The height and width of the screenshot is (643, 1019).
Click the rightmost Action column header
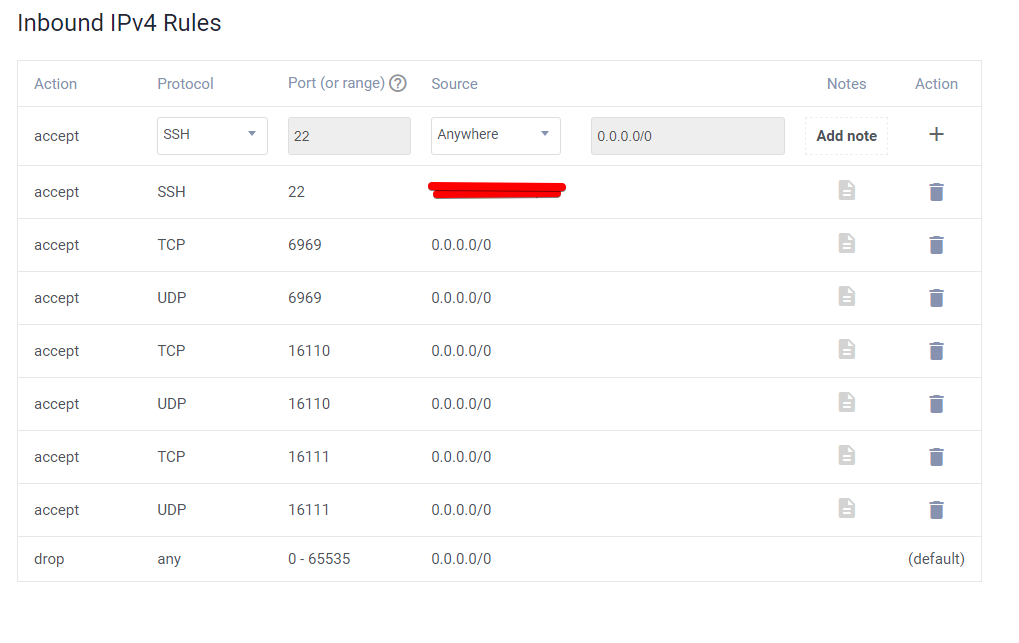click(x=936, y=84)
